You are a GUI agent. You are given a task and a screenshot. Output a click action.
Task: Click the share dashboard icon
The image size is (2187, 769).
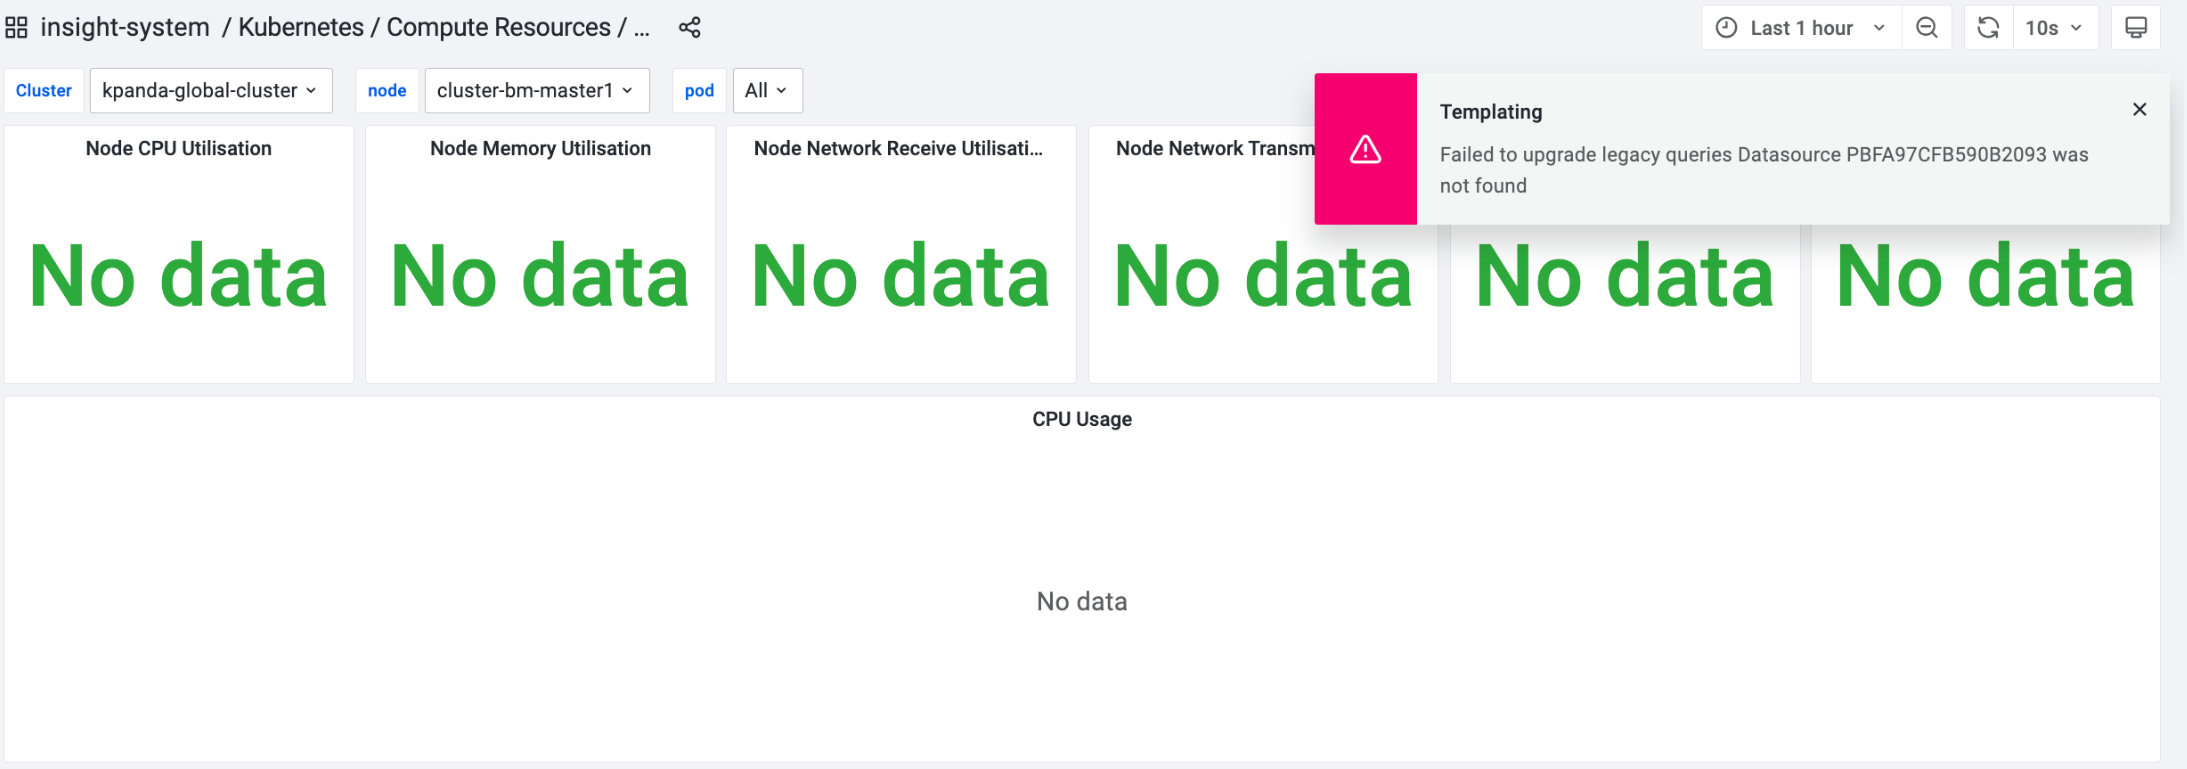(x=690, y=27)
